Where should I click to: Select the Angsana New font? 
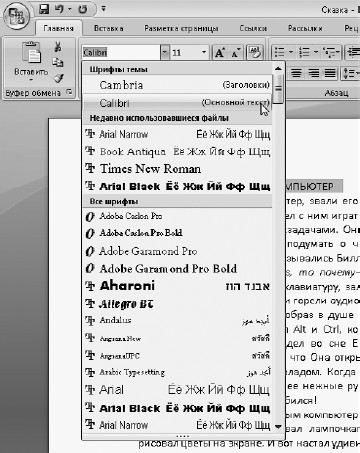(x=177, y=338)
